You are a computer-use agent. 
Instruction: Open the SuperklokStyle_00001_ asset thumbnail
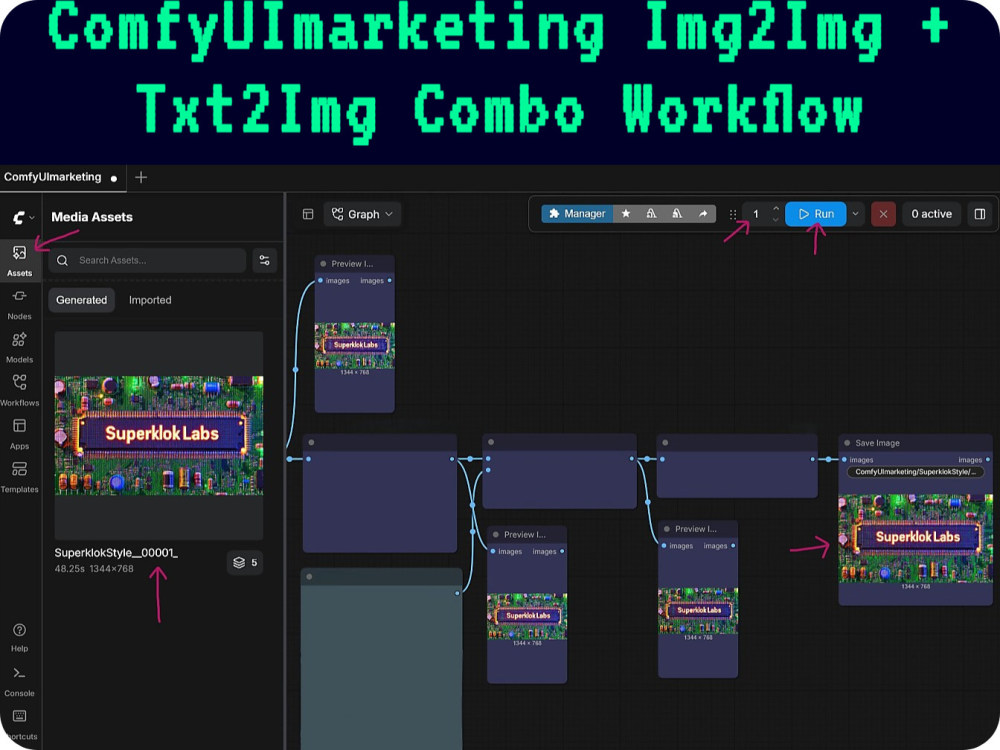159,435
